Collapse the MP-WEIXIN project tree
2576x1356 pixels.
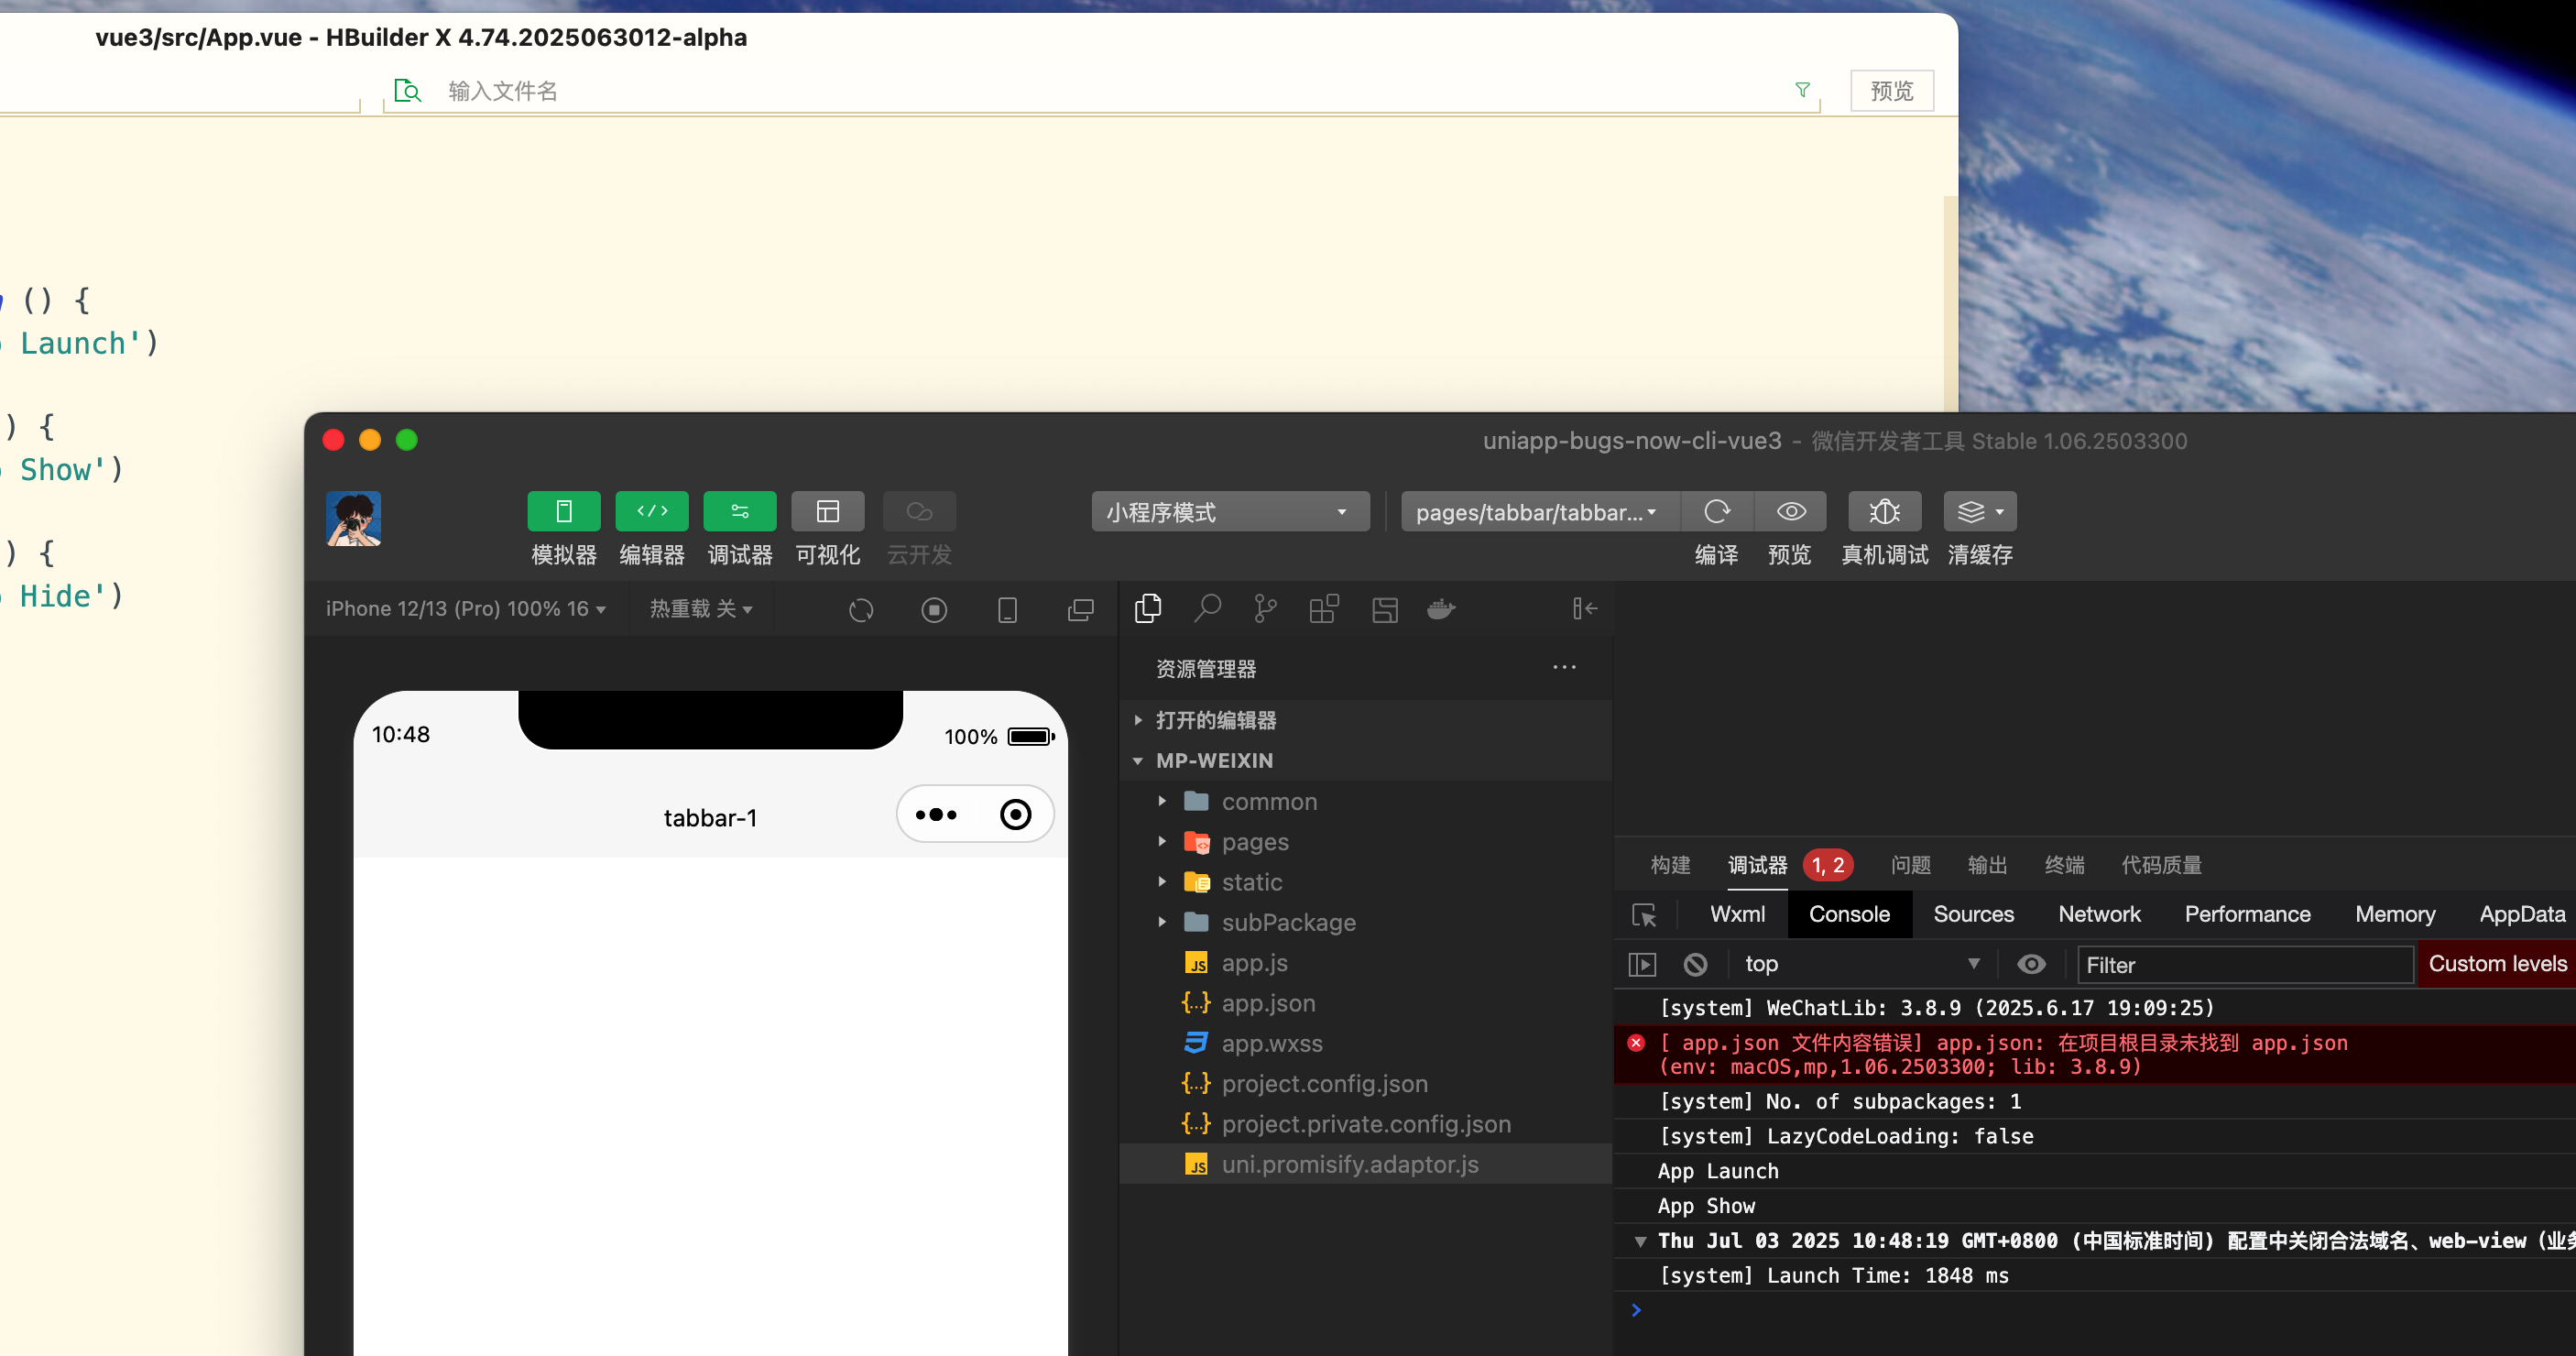[x=1365, y=760]
